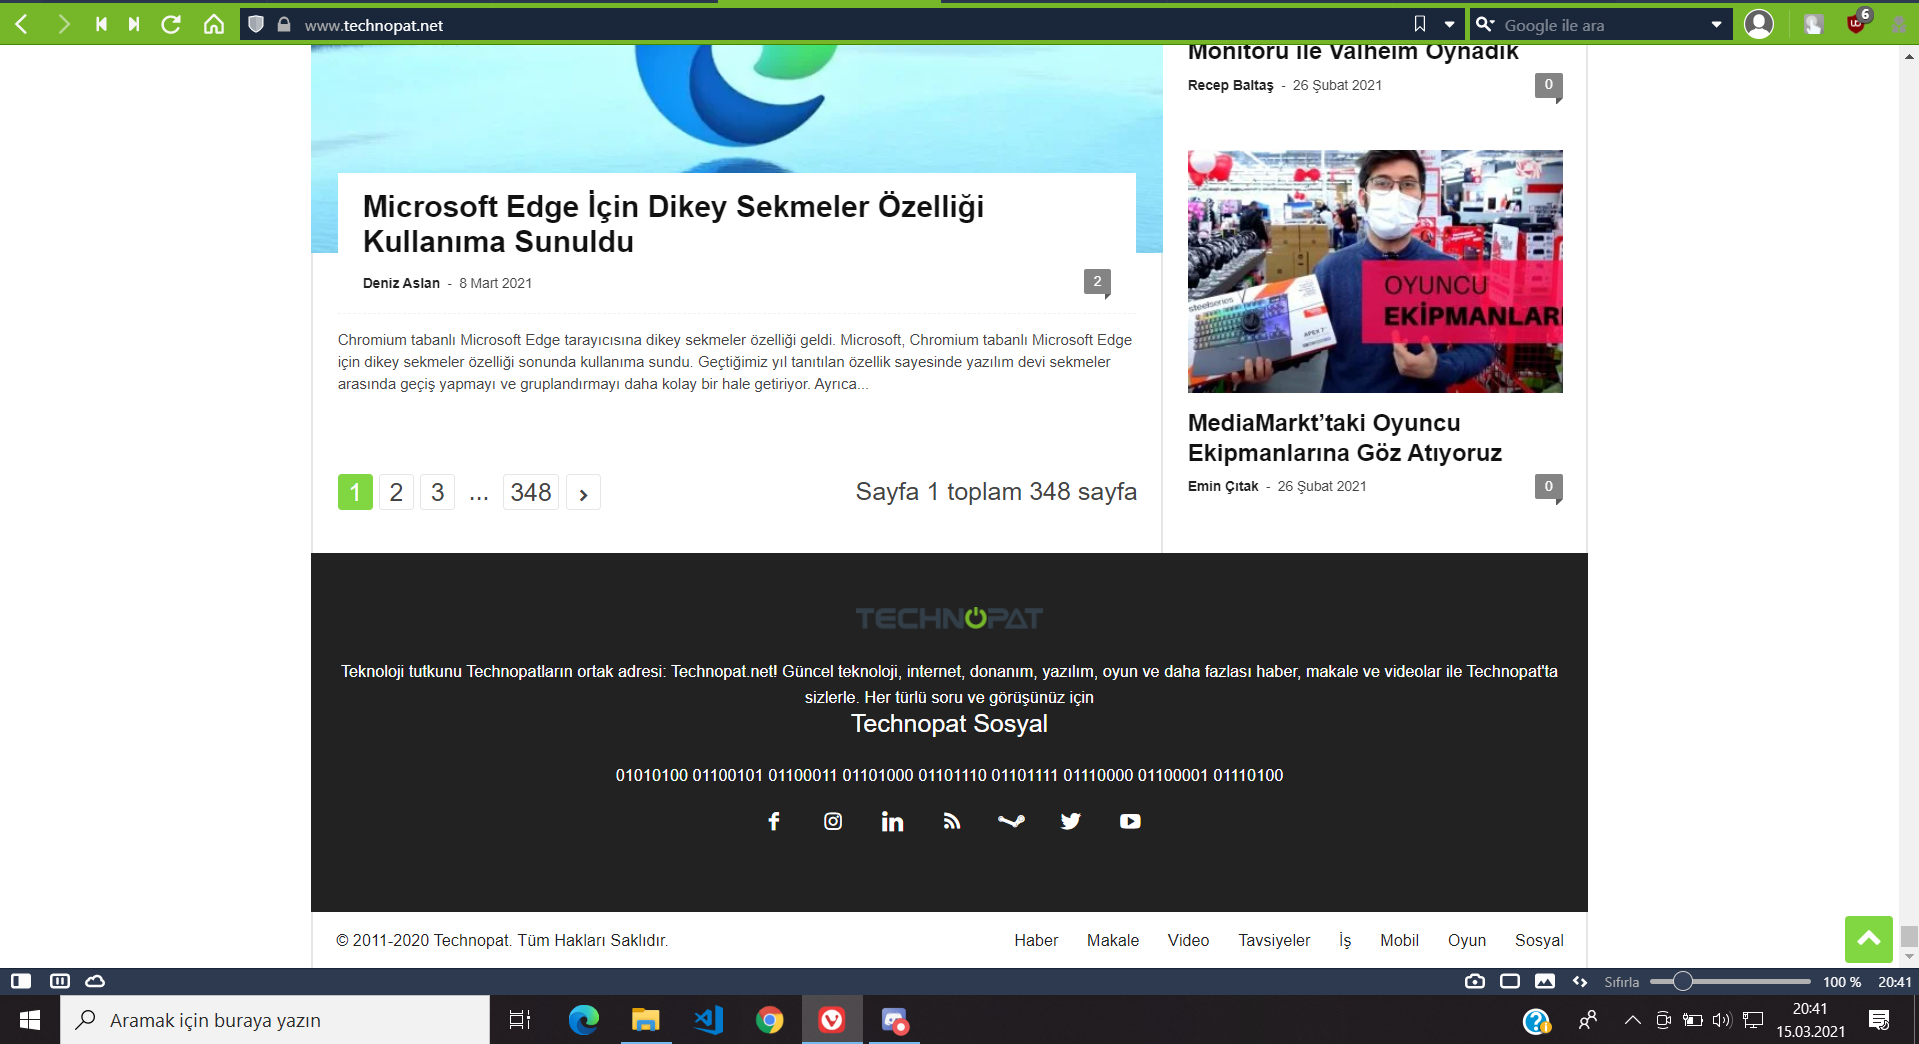Open the uBlock extension icon
1919x1044 pixels.
[1858, 22]
